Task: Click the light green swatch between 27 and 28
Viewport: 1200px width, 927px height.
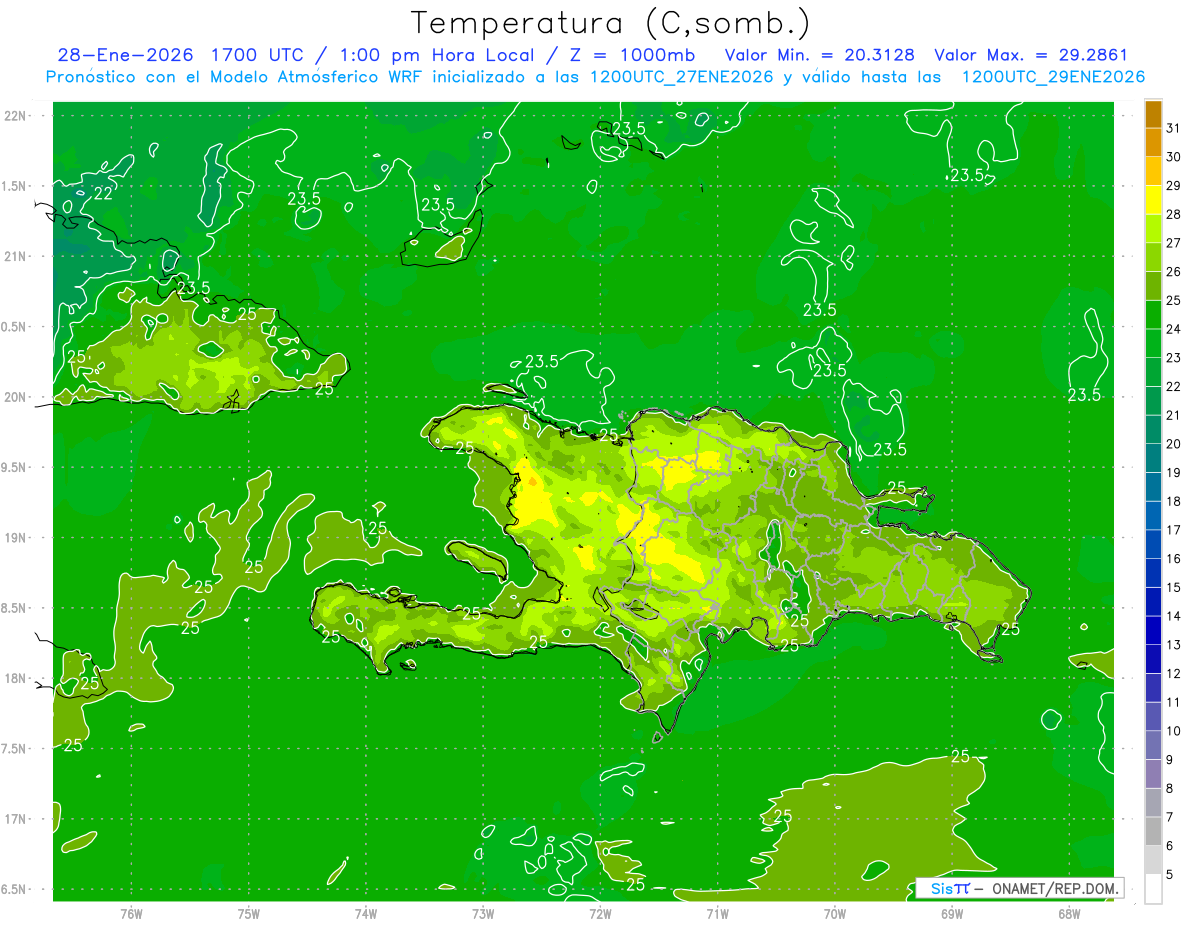Action: [x=1153, y=228]
